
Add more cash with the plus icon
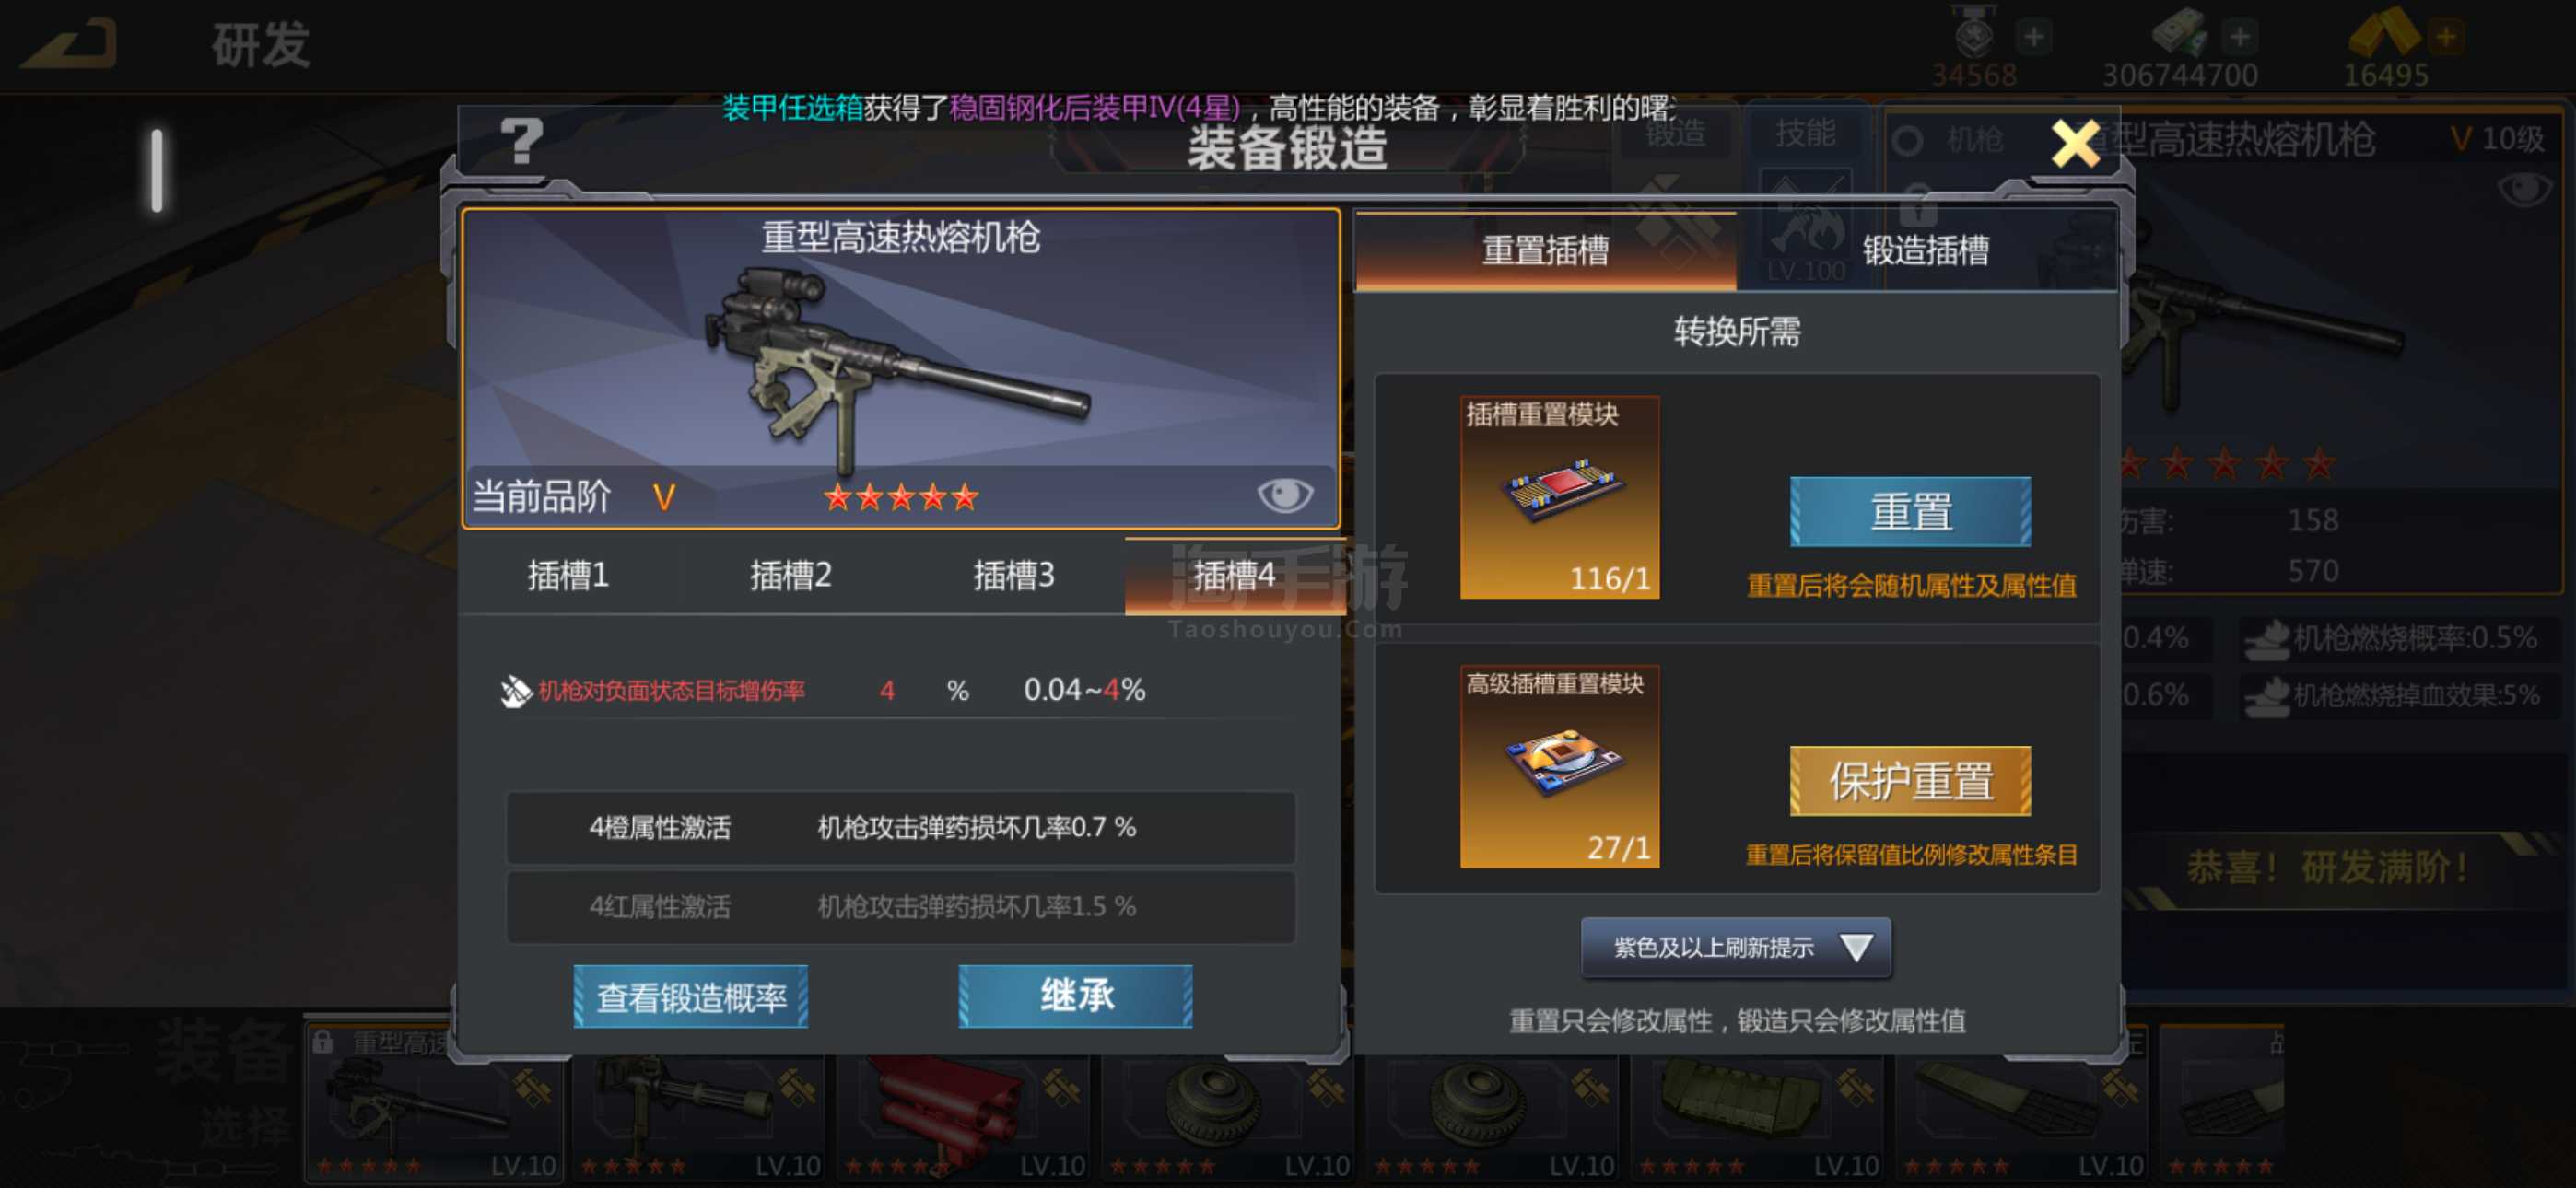point(2239,37)
